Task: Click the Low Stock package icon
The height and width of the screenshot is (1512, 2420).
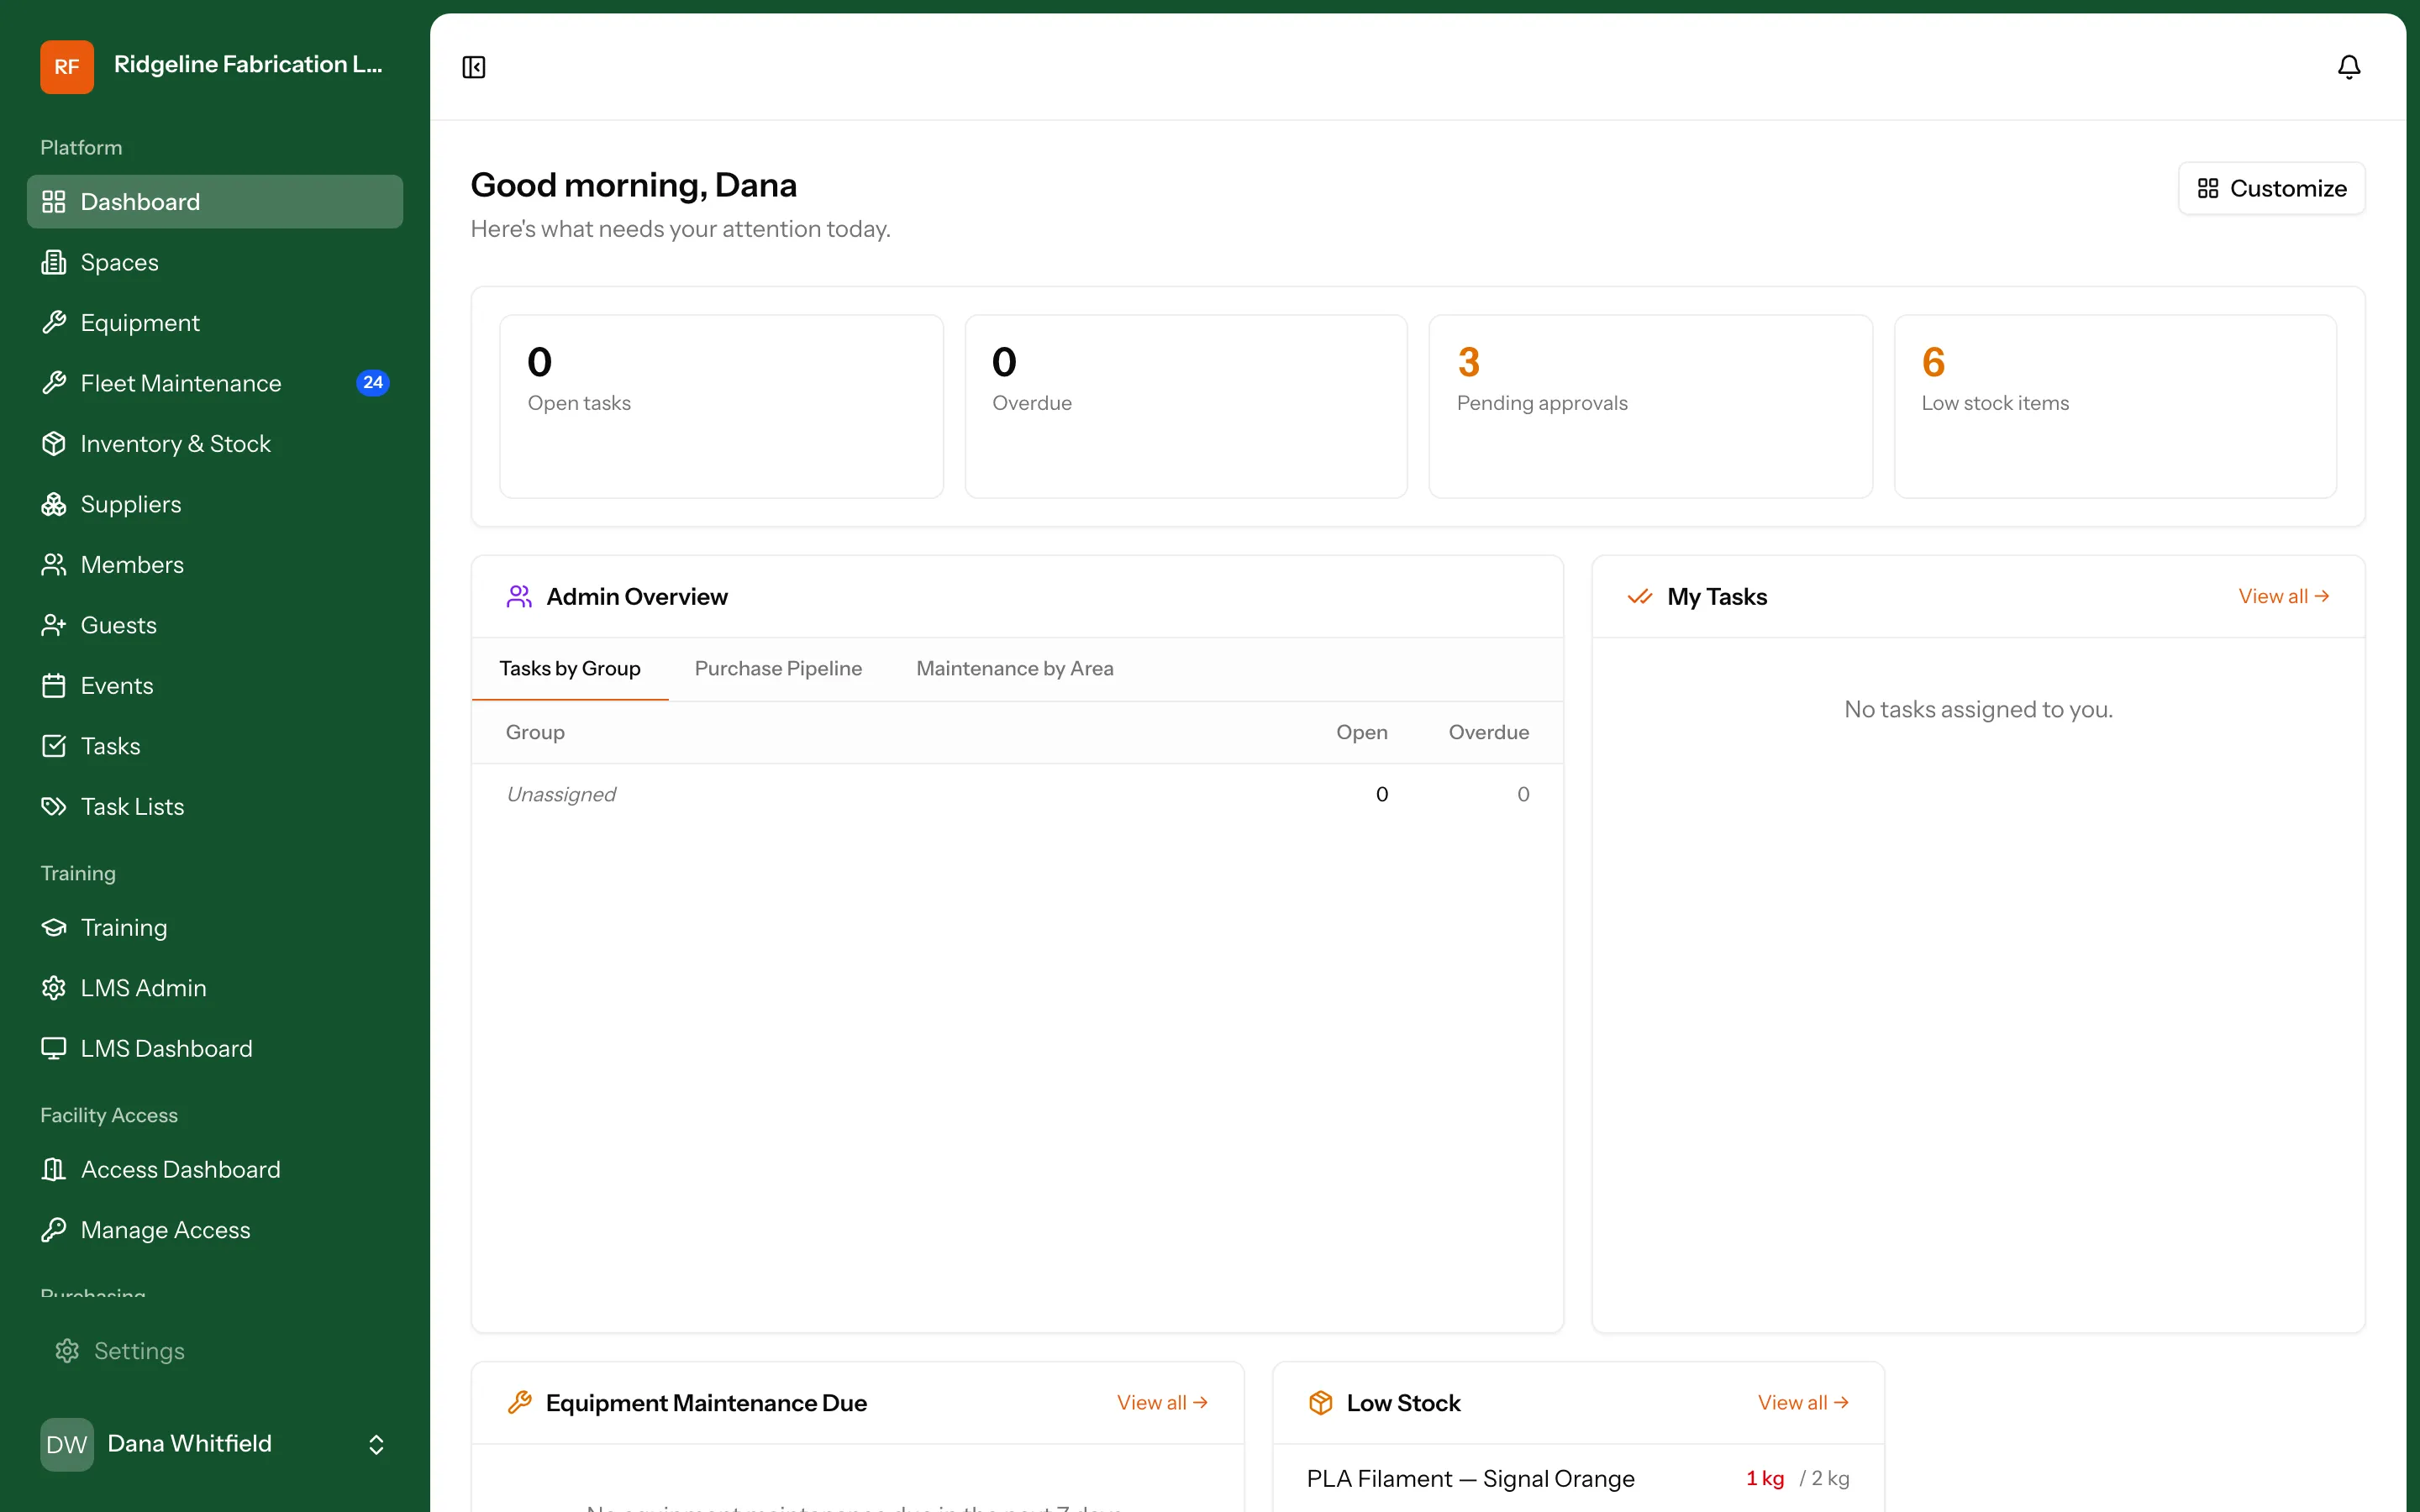Action: point(1320,1403)
